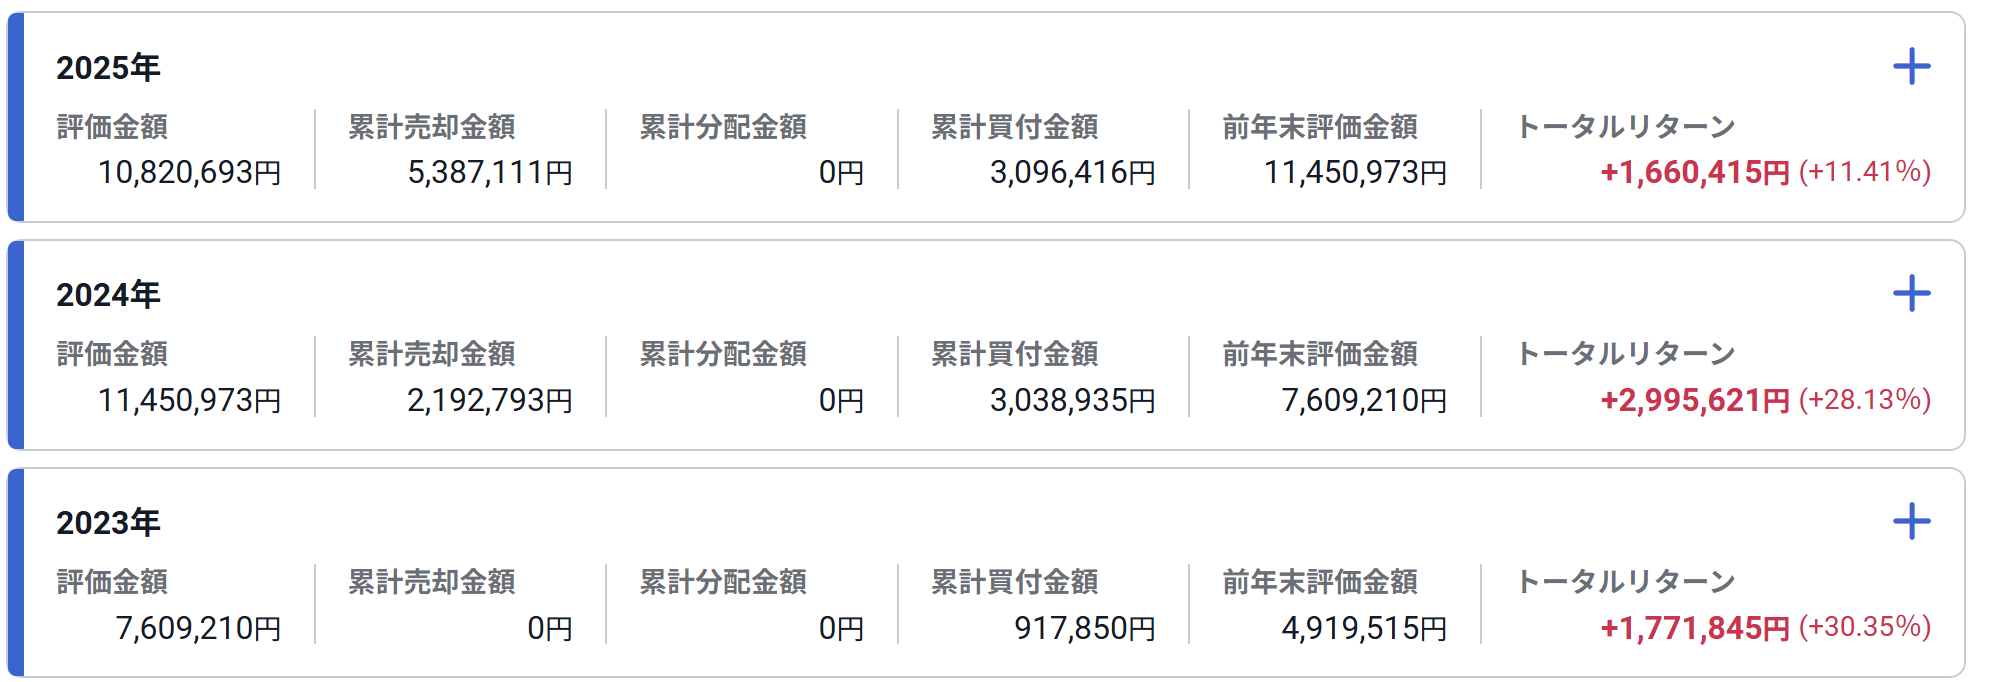Screen dimensions: 1994x682
Task: Click the 10,820,693円 valuation amount
Action: [189, 173]
